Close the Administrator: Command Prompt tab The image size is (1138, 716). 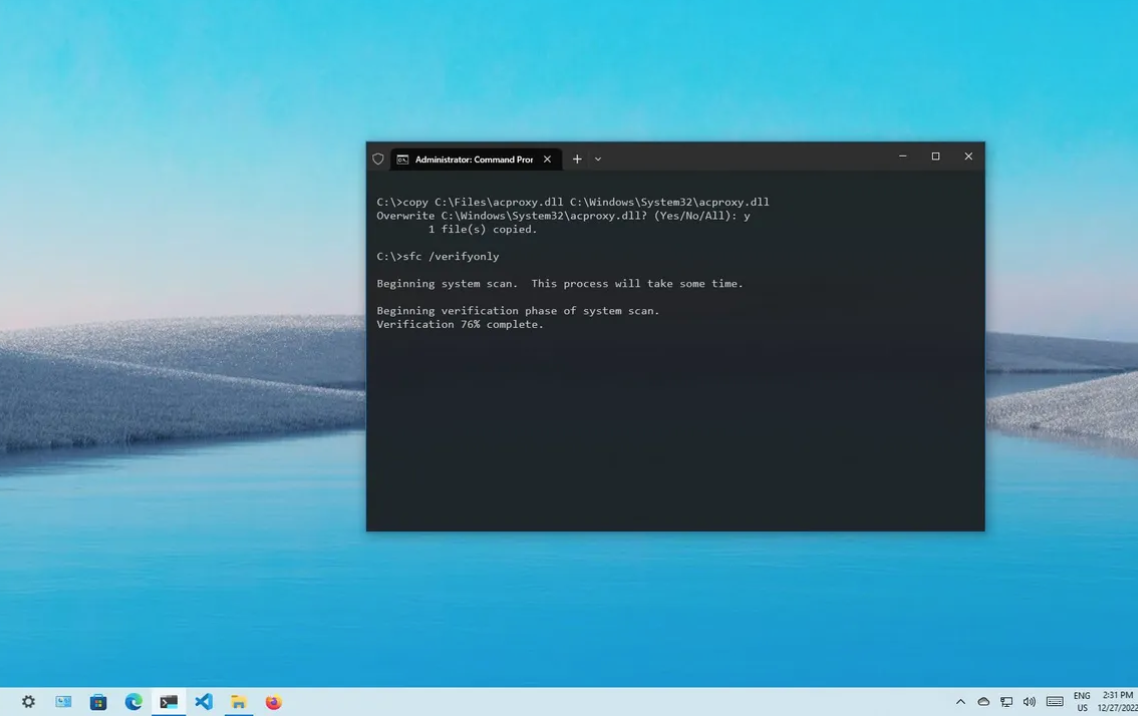tap(547, 159)
